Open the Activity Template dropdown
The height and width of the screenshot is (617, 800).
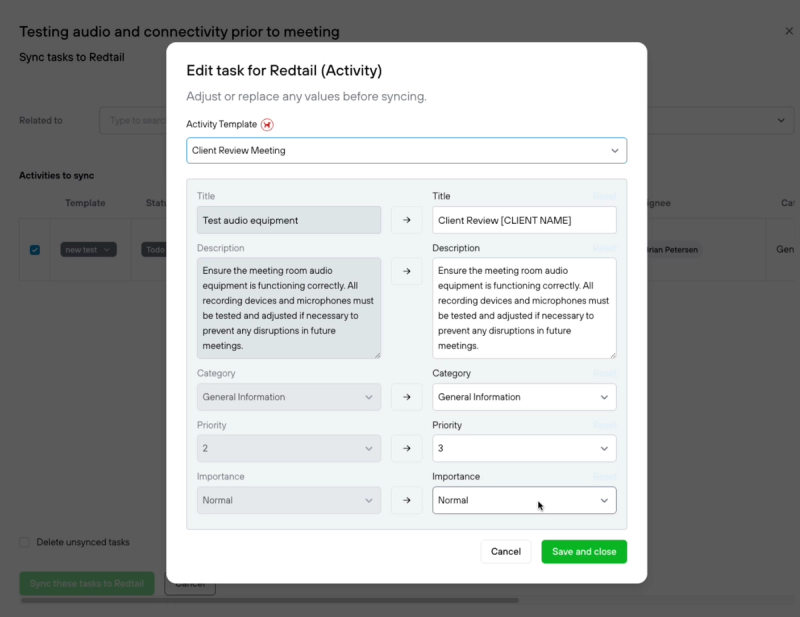click(x=407, y=151)
